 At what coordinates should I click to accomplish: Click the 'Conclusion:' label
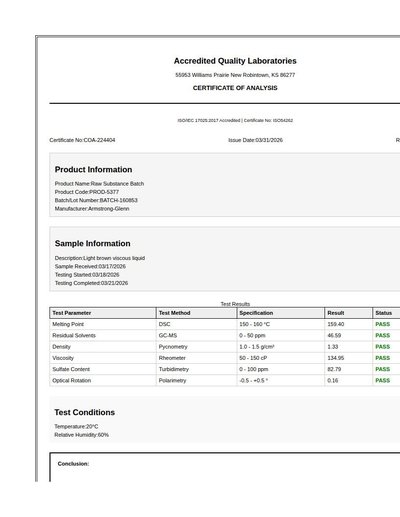[x=73, y=464]
